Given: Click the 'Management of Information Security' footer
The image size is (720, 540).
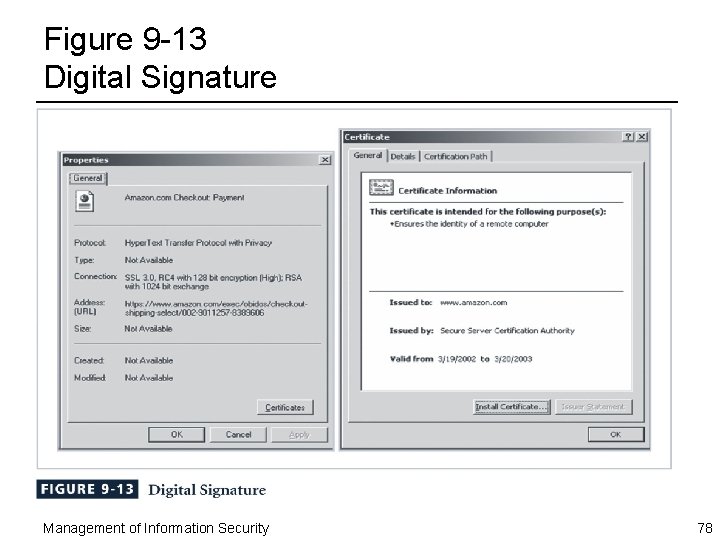Looking at the screenshot, I should pyautogui.click(x=156, y=529).
